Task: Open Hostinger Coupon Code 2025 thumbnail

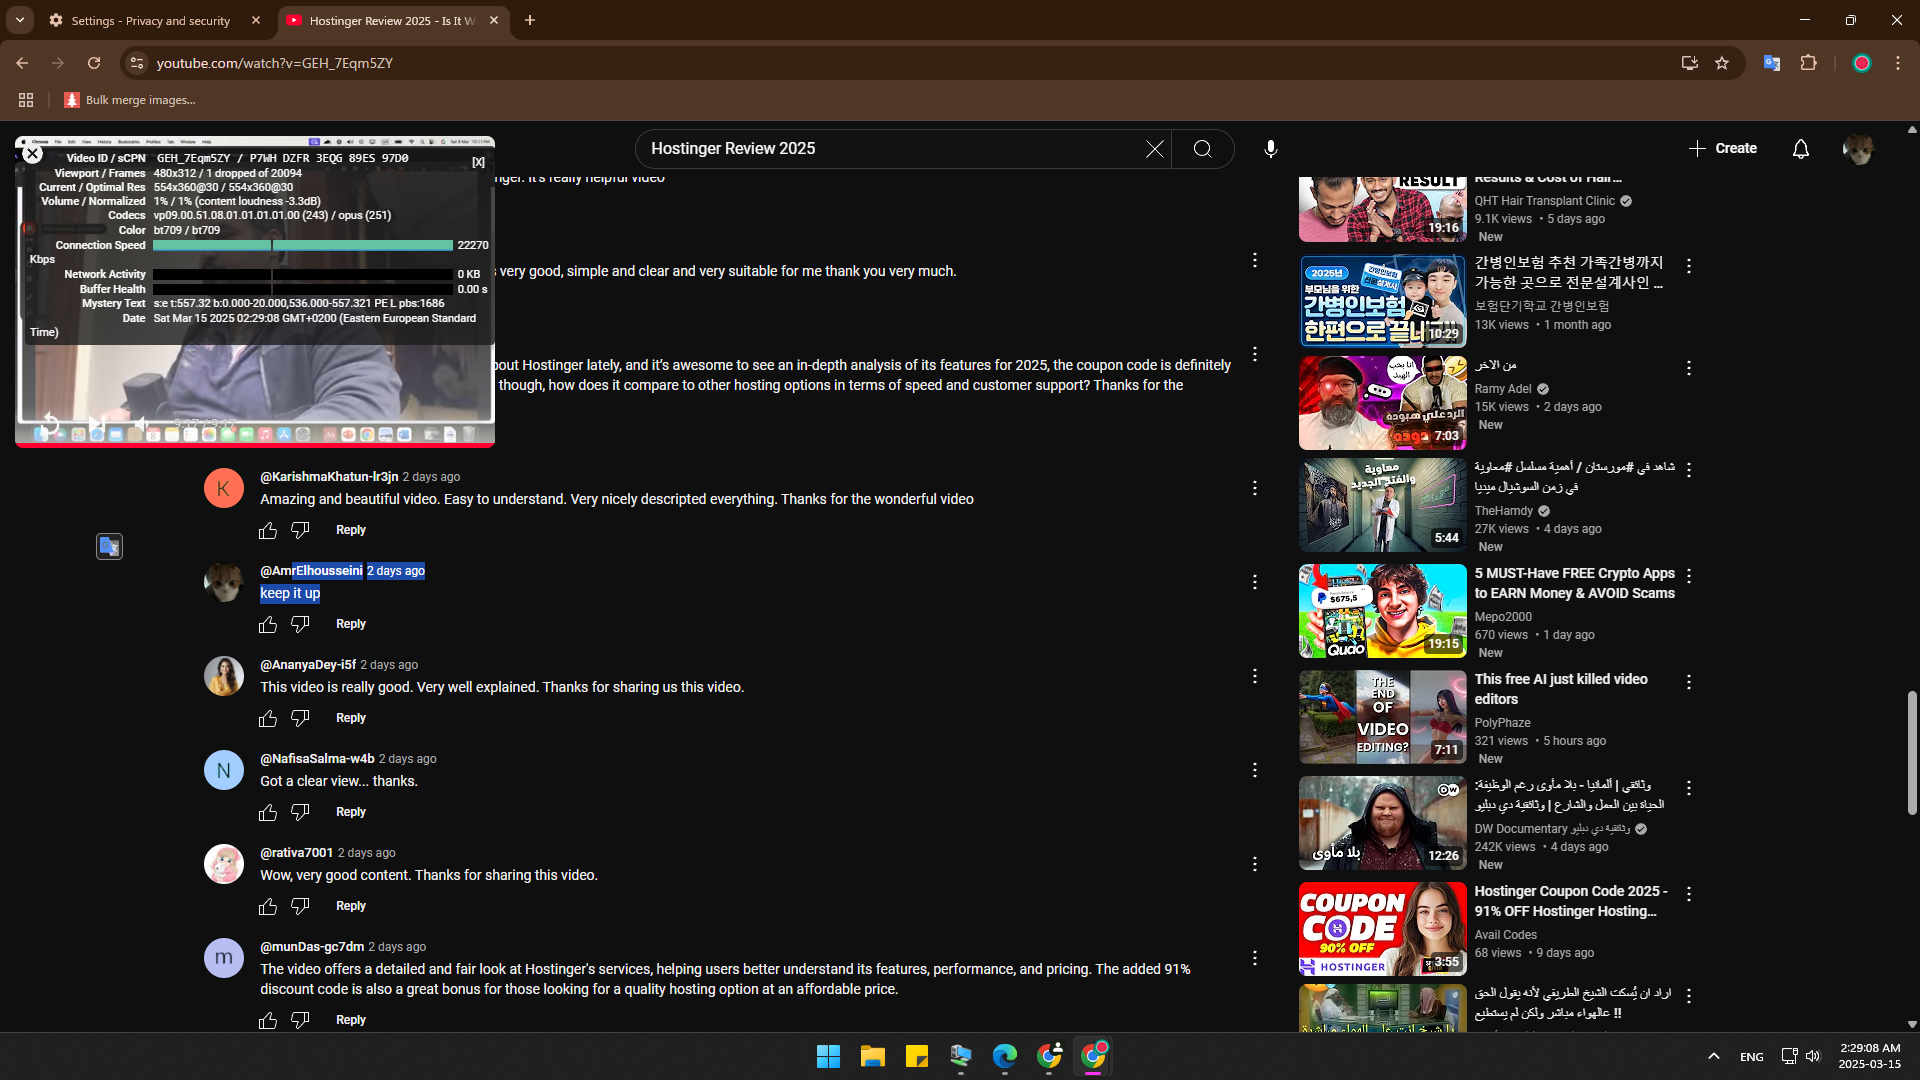Action: [1382, 929]
